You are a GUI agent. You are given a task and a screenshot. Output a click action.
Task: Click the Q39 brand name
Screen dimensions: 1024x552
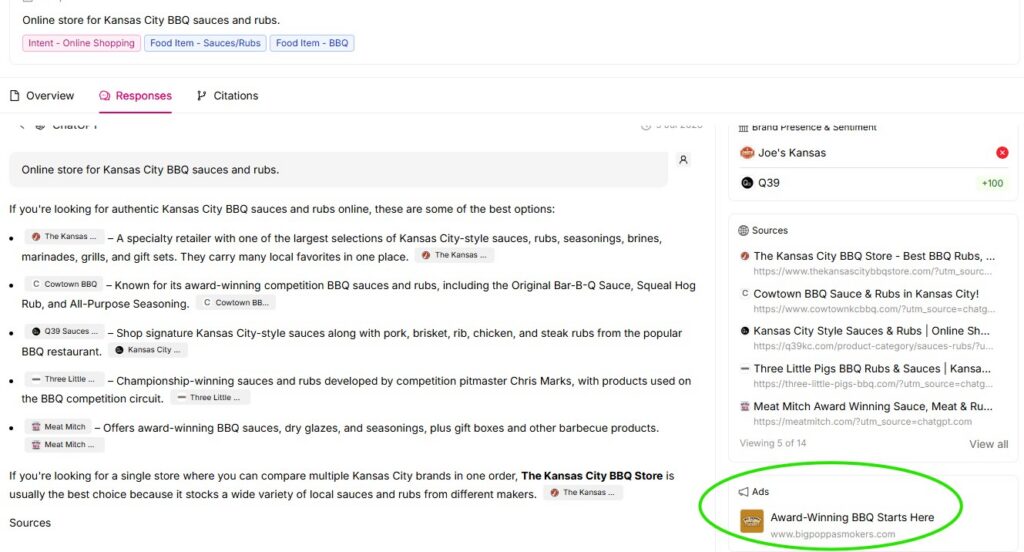coord(769,183)
